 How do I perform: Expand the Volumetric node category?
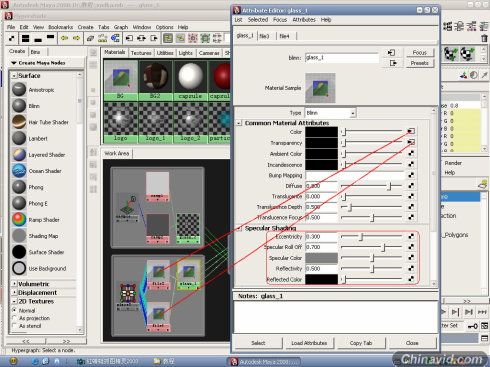coord(14,284)
